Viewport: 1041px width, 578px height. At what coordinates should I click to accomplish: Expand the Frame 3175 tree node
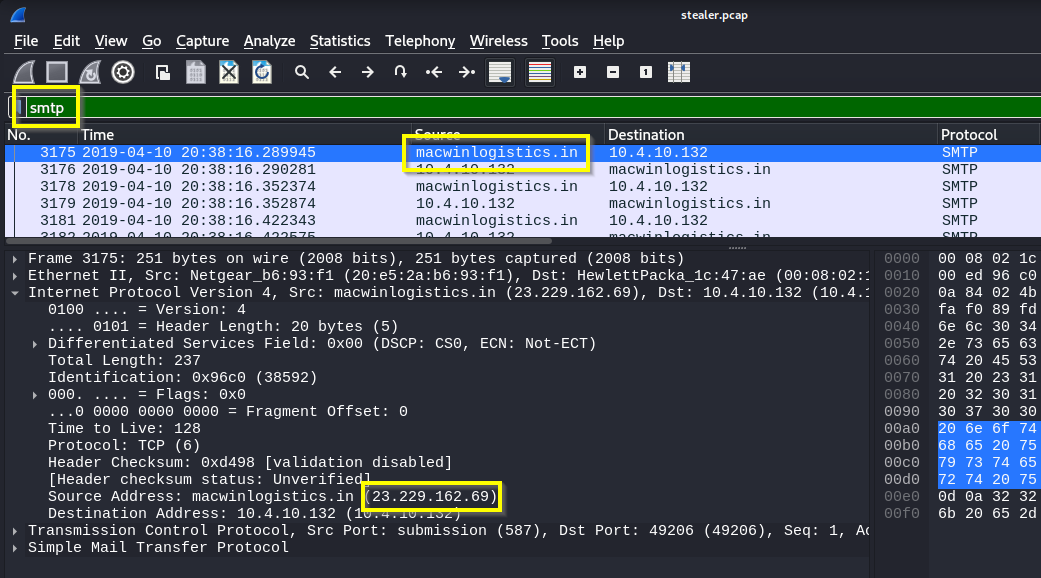[15, 259]
